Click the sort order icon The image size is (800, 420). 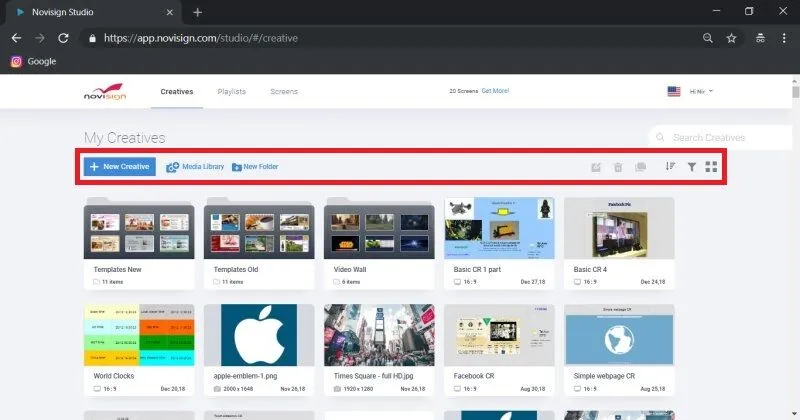click(670, 167)
